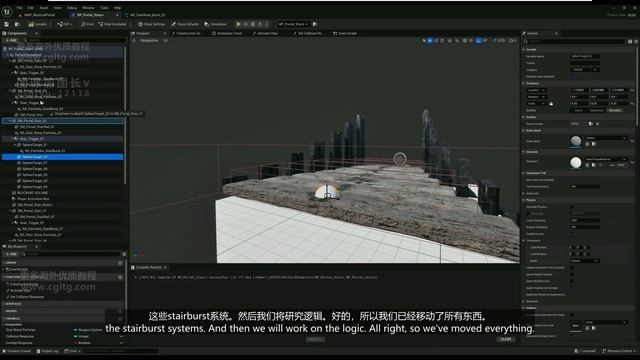
Task: Click the lock scale ratio icon
Action: pos(551,104)
